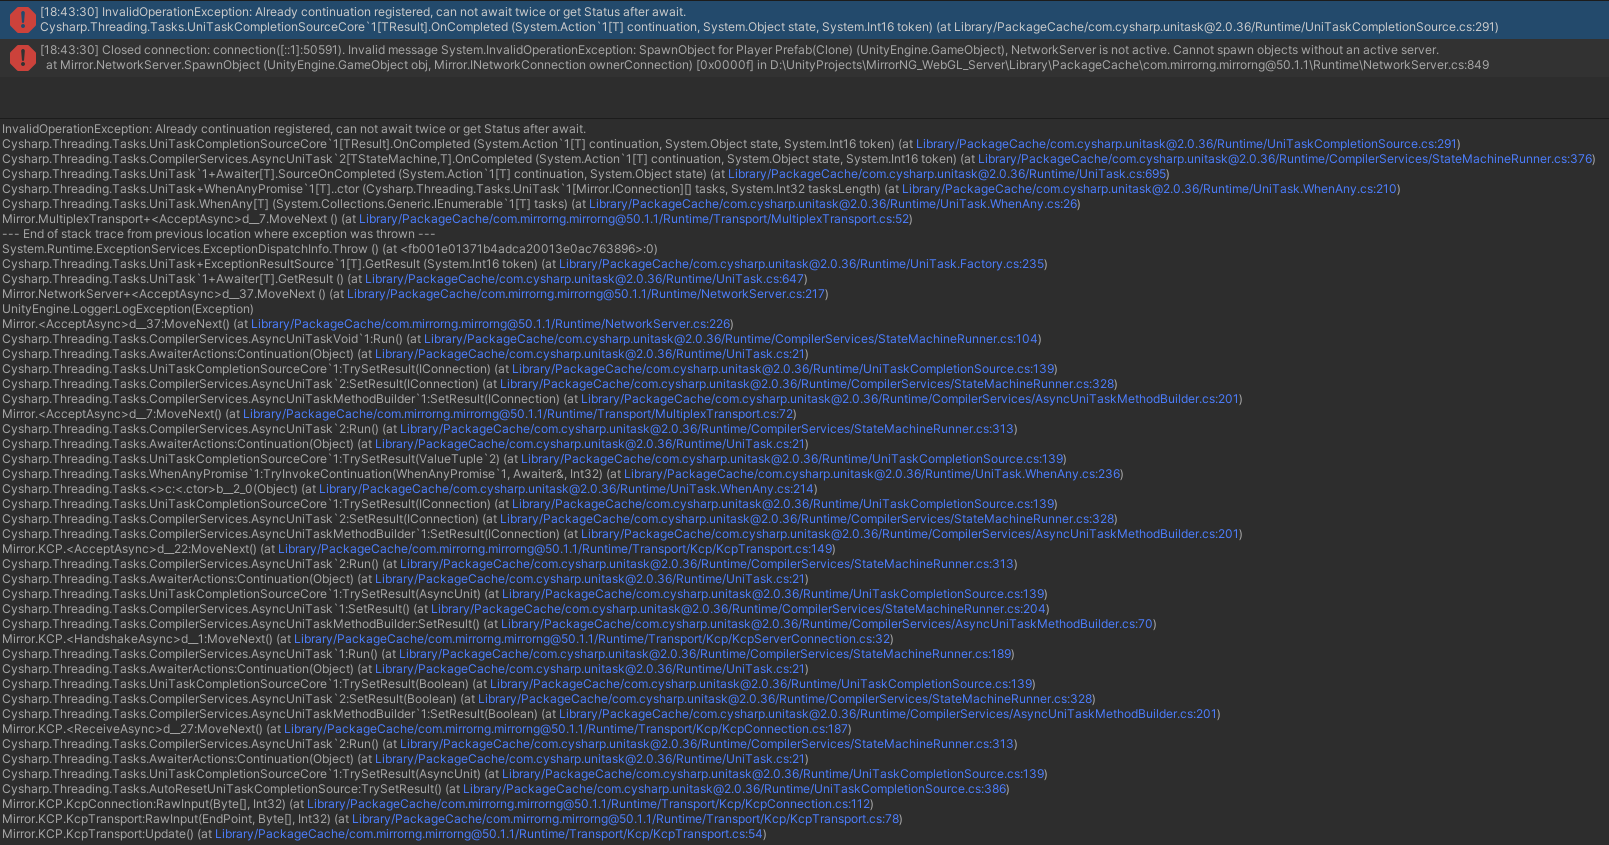Open the KcpTransport.cs:149 link

555,549
